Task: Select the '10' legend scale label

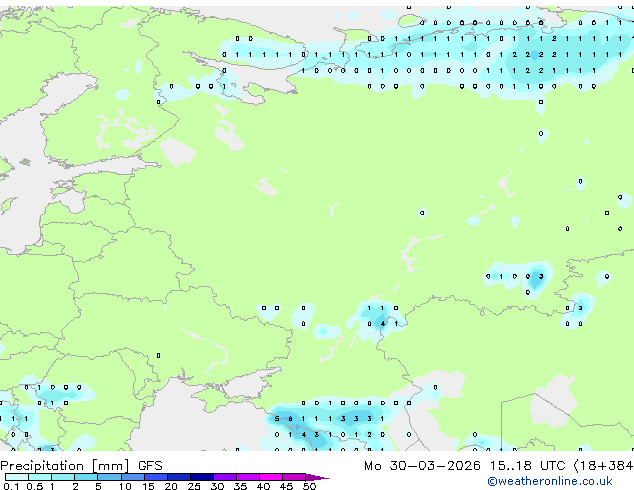Action: [x=125, y=486]
